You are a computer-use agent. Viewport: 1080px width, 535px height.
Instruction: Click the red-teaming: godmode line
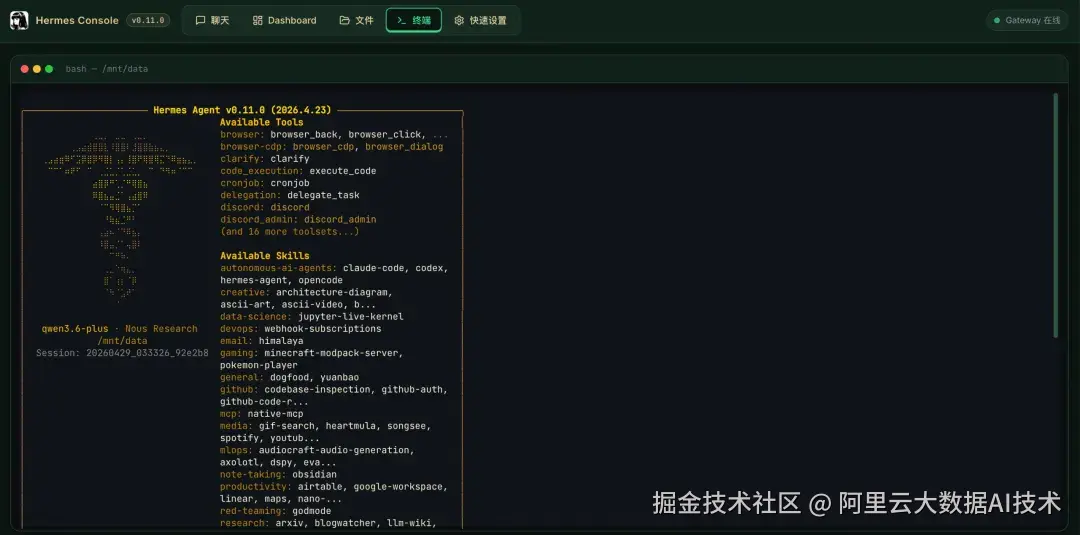(276, 511)
